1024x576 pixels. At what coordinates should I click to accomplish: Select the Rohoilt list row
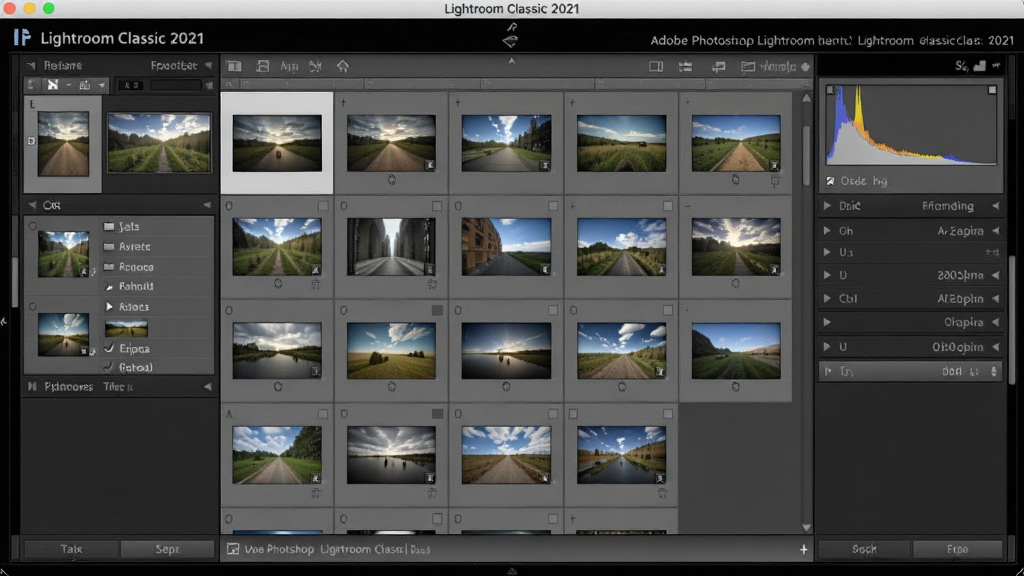point(157,286)
